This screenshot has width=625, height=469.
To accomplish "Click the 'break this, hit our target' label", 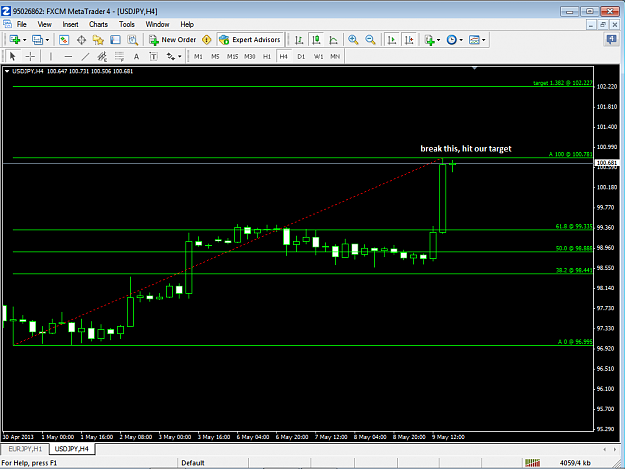I will coord(466,149).
